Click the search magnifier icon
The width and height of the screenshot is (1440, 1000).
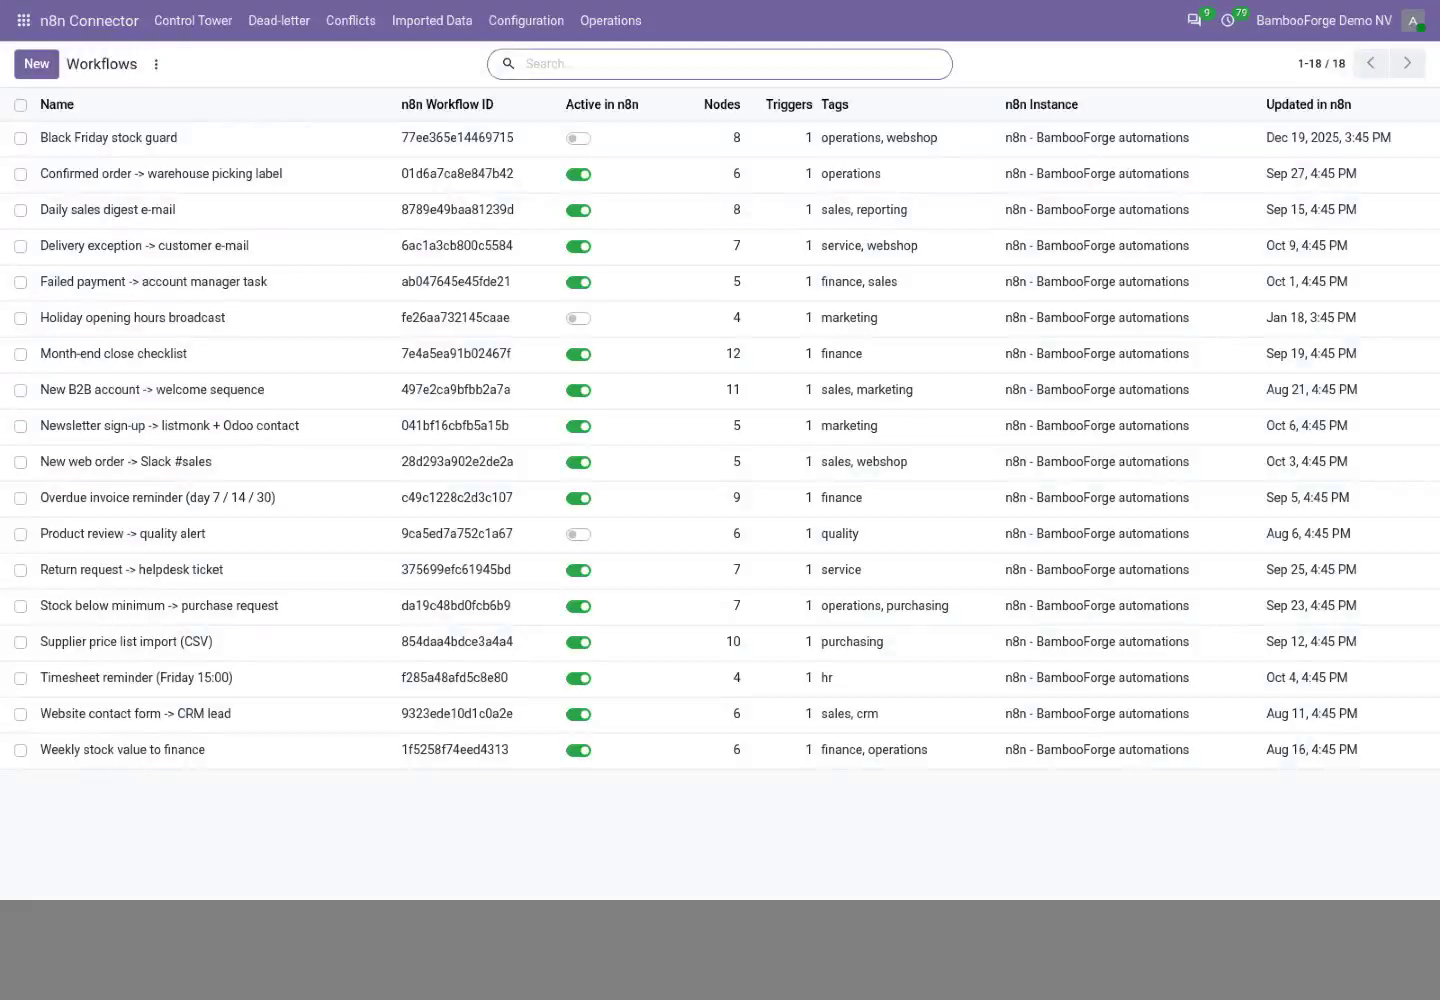tap(508, 64)
